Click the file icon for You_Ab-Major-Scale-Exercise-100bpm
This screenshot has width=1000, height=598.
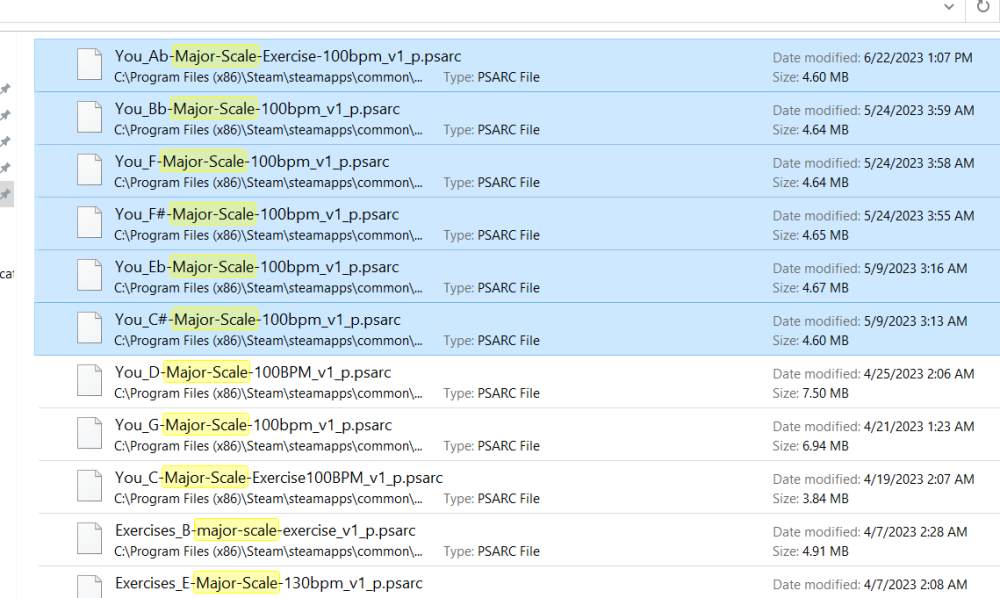pyautogui.click(x=90, y=65)
